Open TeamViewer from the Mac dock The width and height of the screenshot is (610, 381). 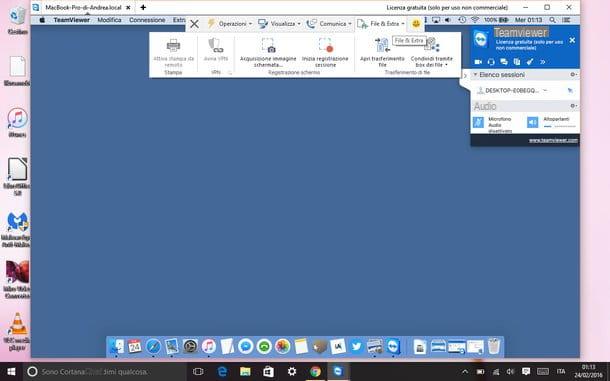point(393,346)
